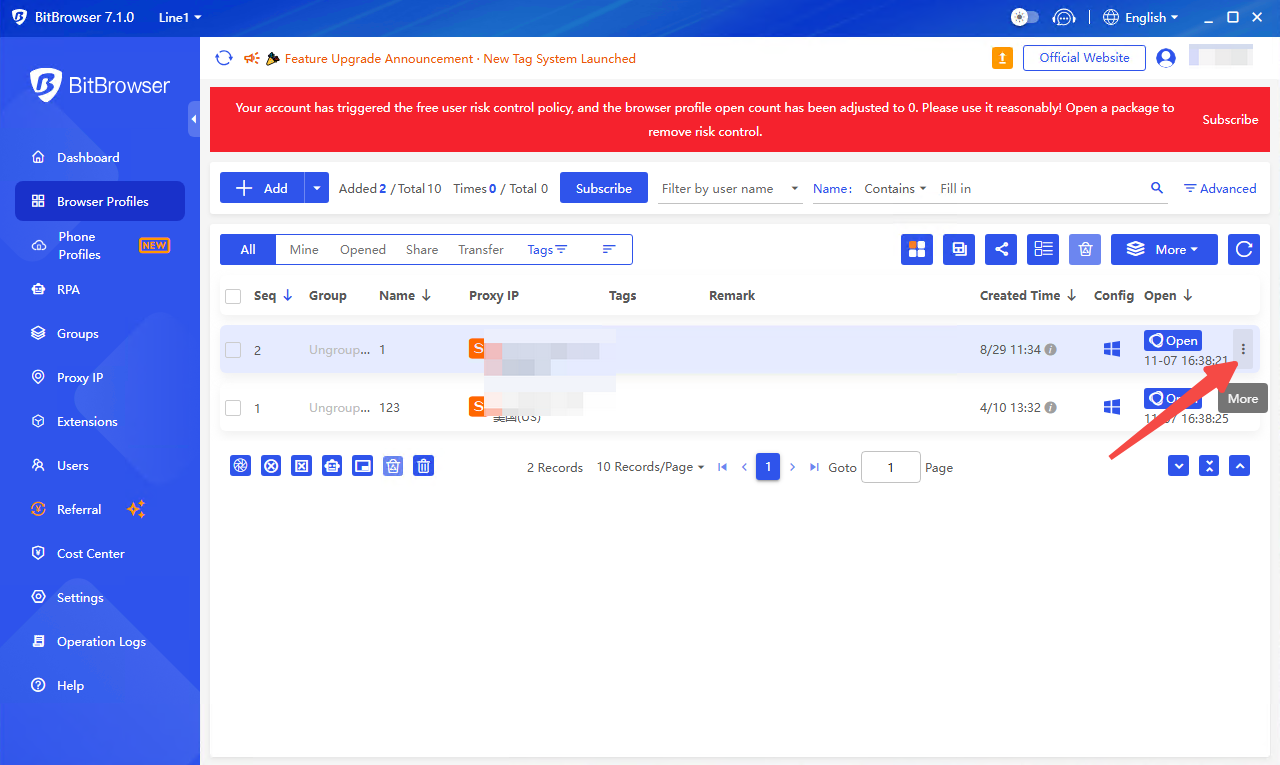Image resolution: width=1280 pixels, height=765 pixels.
Task: Switch to the Opened tab
Action: [362, 250]
